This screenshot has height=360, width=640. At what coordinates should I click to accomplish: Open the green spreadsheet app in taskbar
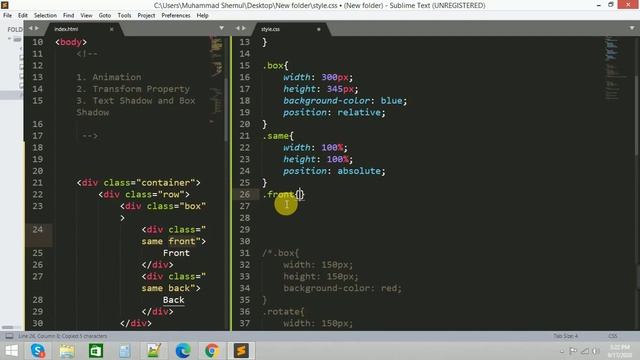(96, 351)
